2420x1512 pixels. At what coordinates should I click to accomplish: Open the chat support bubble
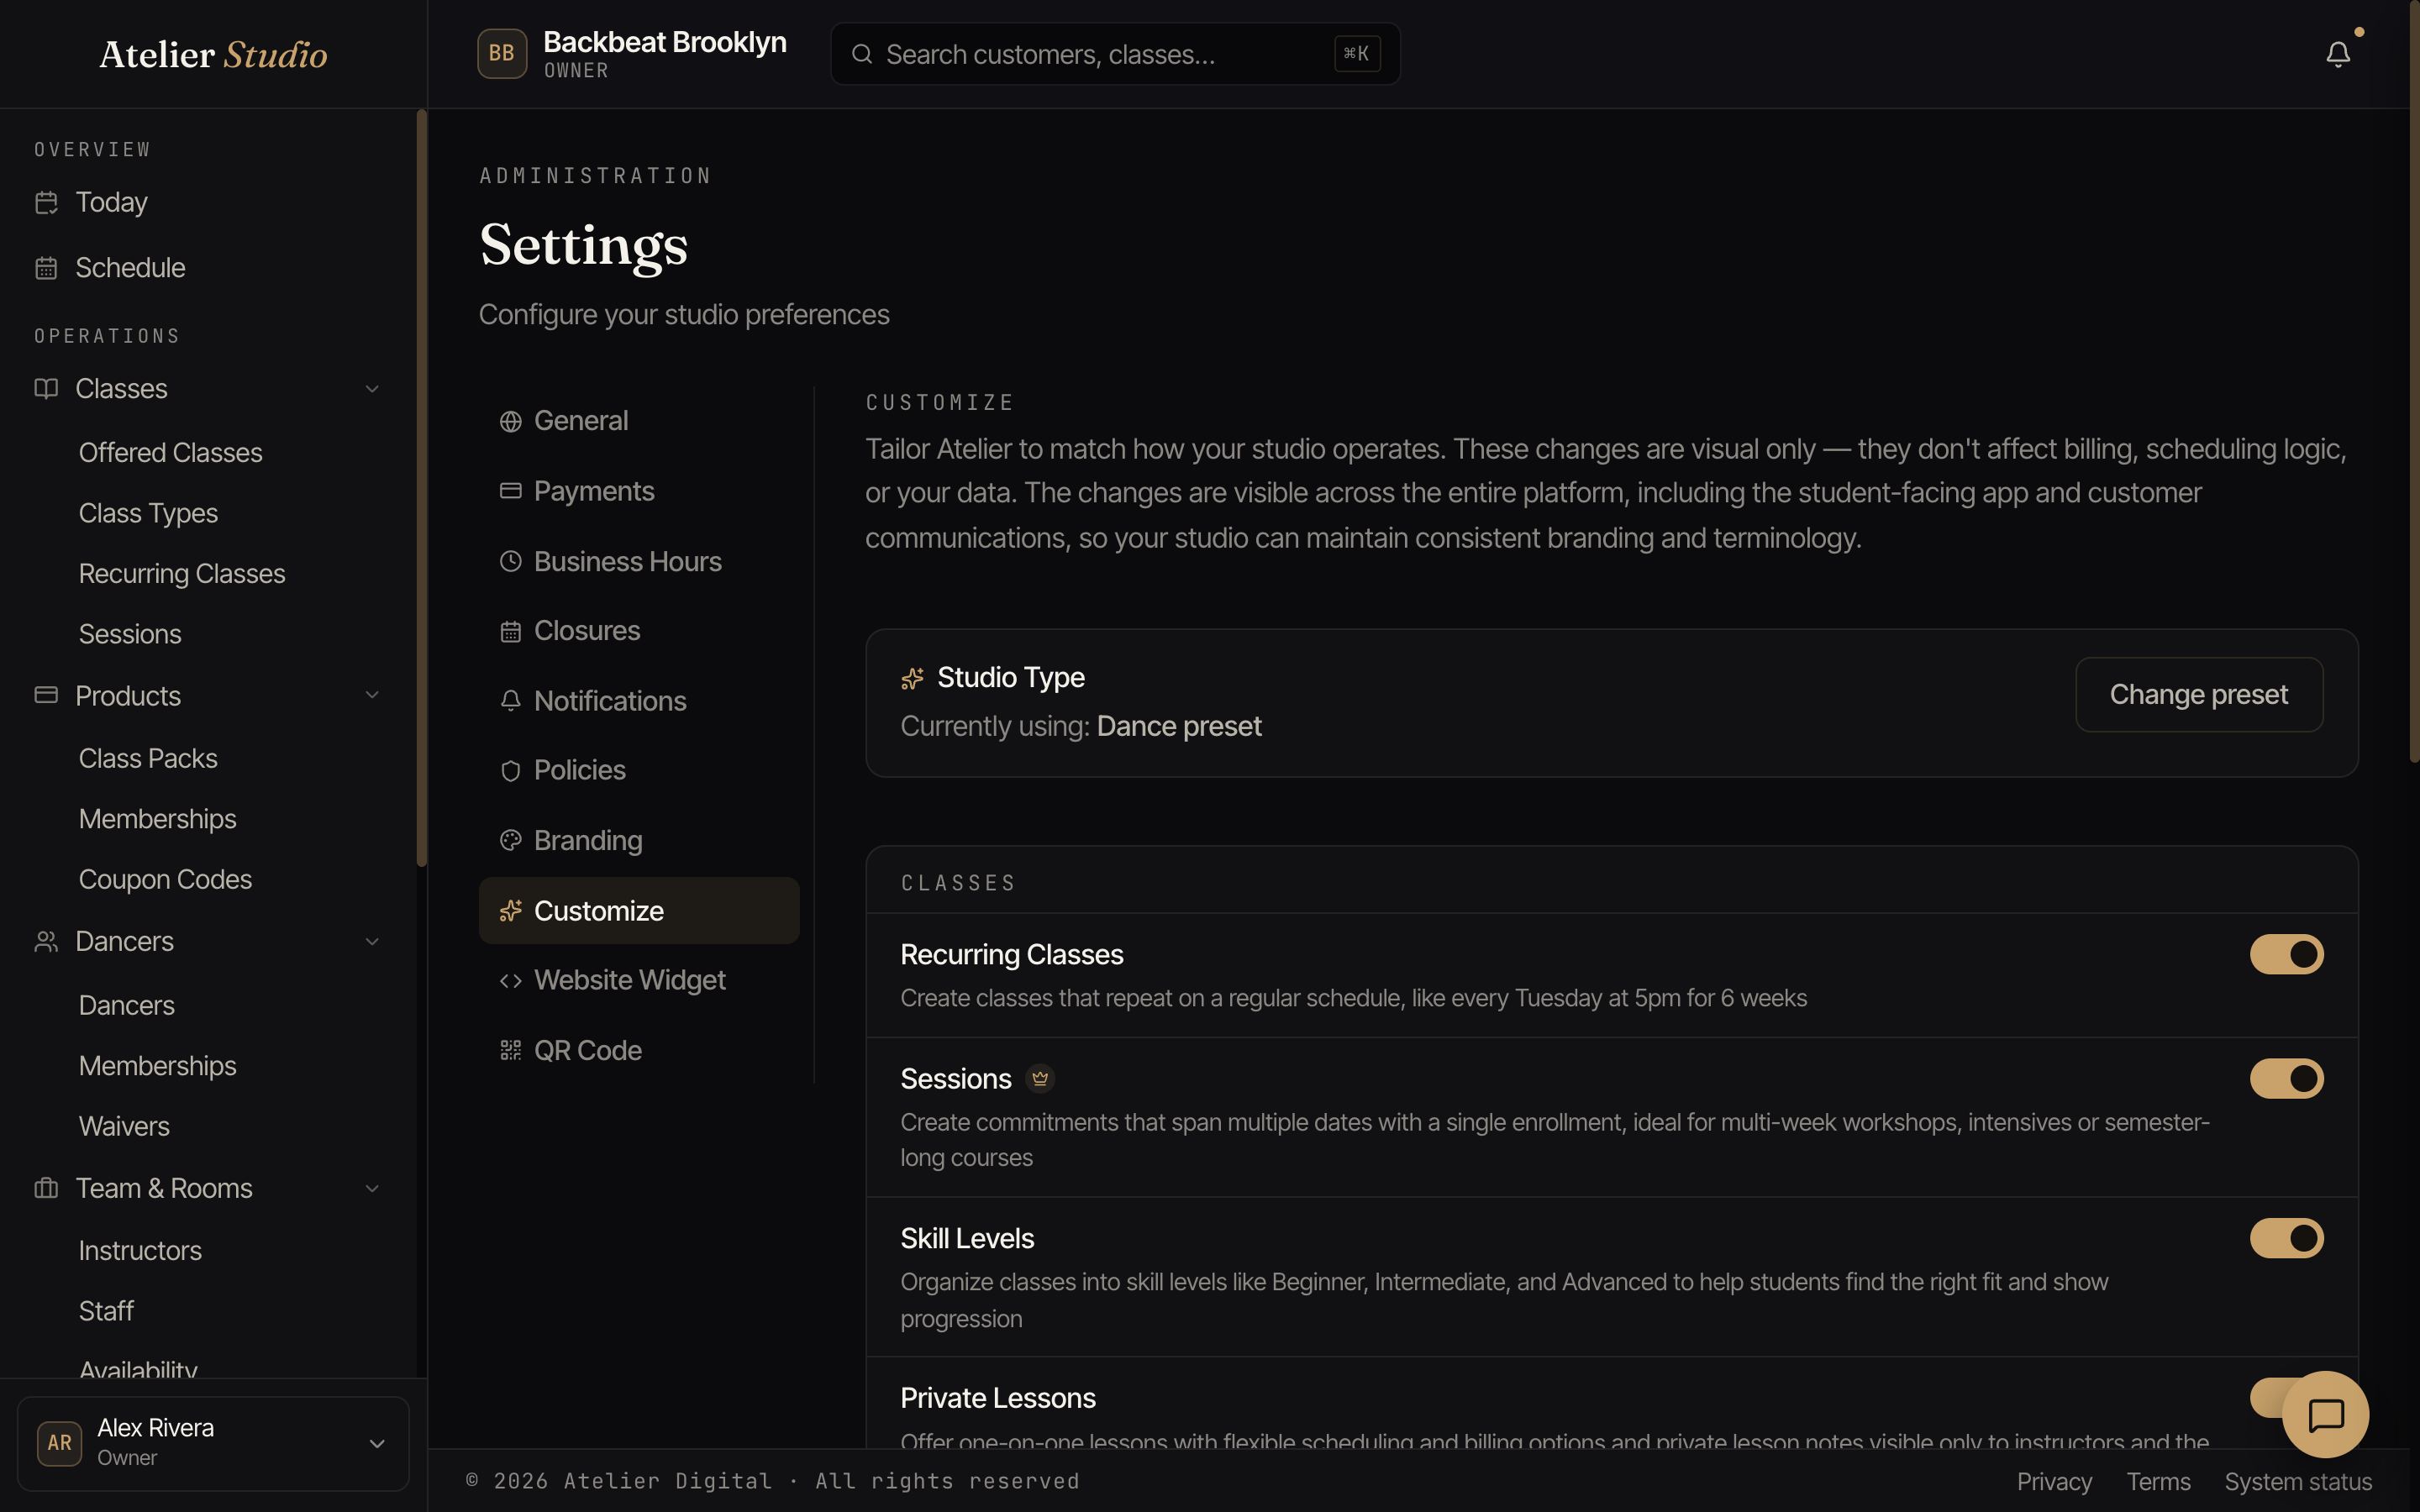click(2325, 1414)
